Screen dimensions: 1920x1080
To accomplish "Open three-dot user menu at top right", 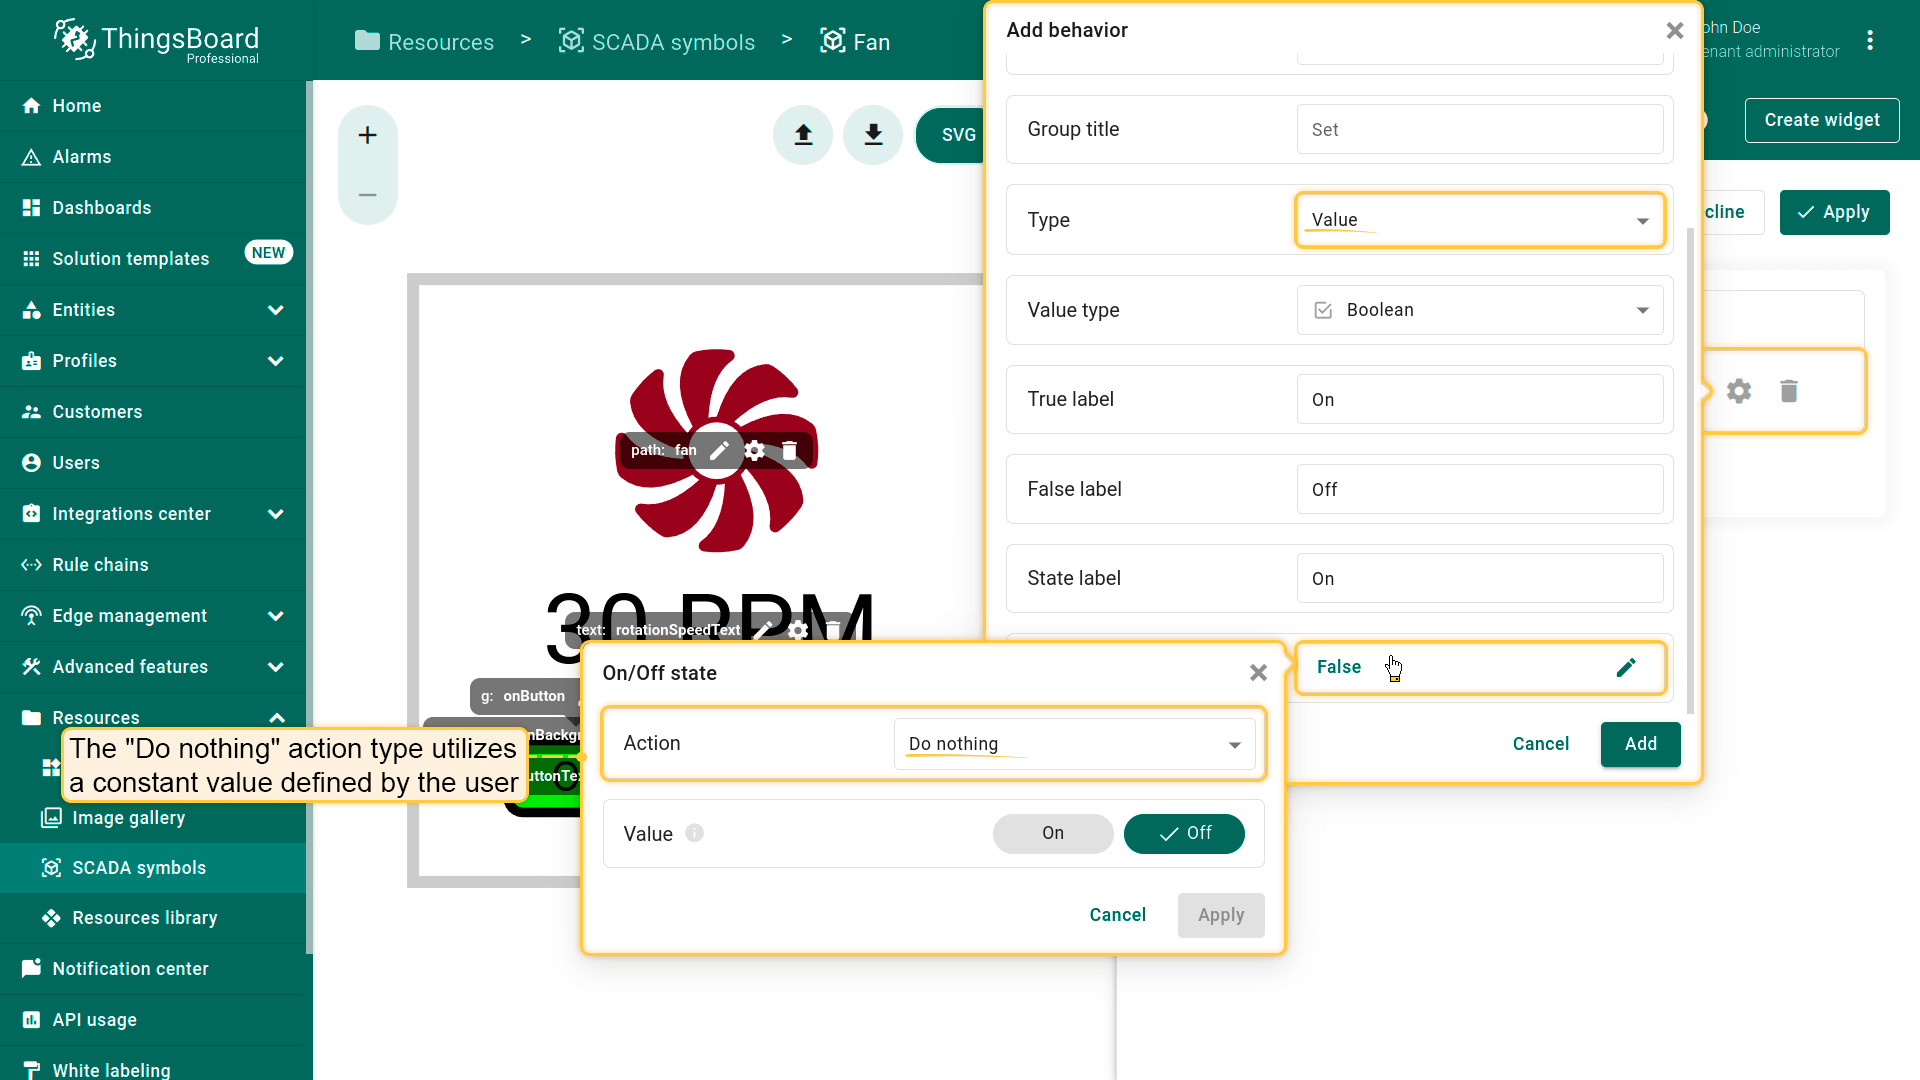I will tap(1869, 40).
